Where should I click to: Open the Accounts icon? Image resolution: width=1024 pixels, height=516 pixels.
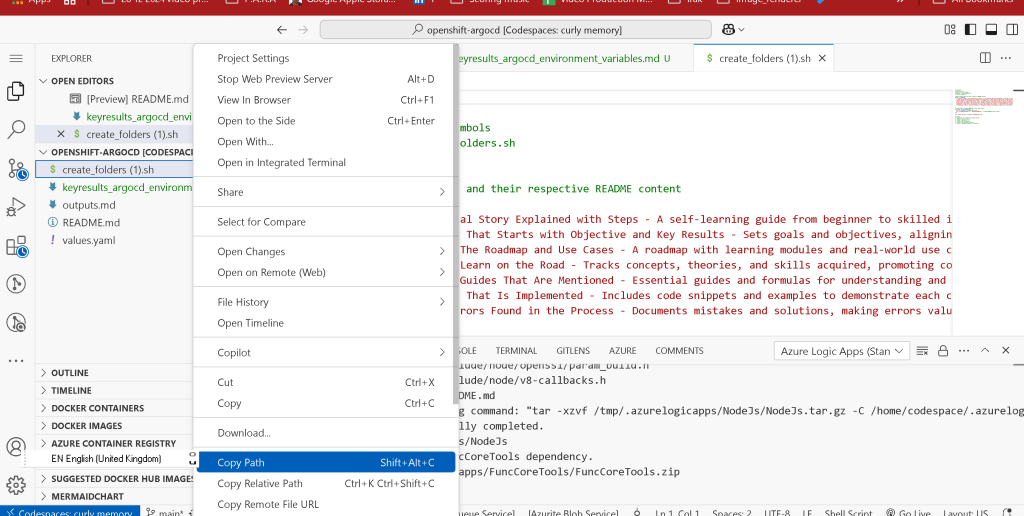[x=16, y=447]
